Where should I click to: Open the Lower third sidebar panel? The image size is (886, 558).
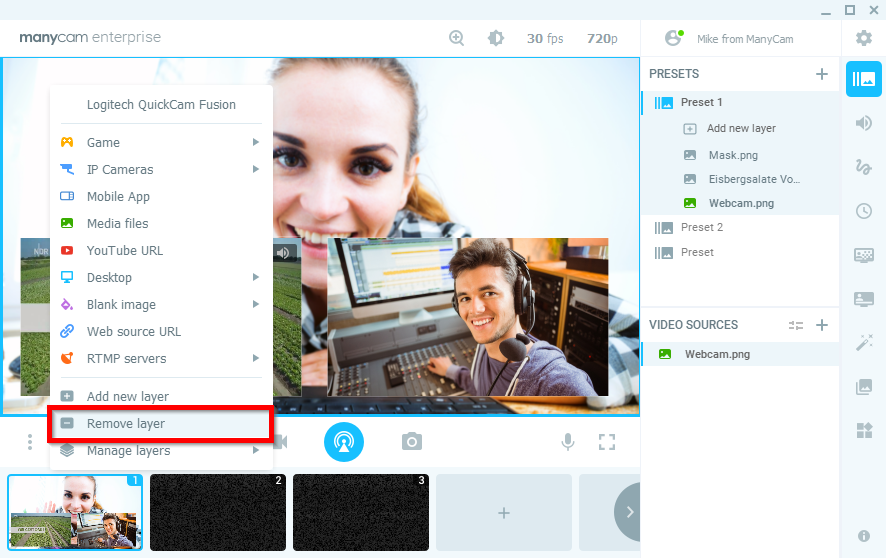(x=863, y=299)
